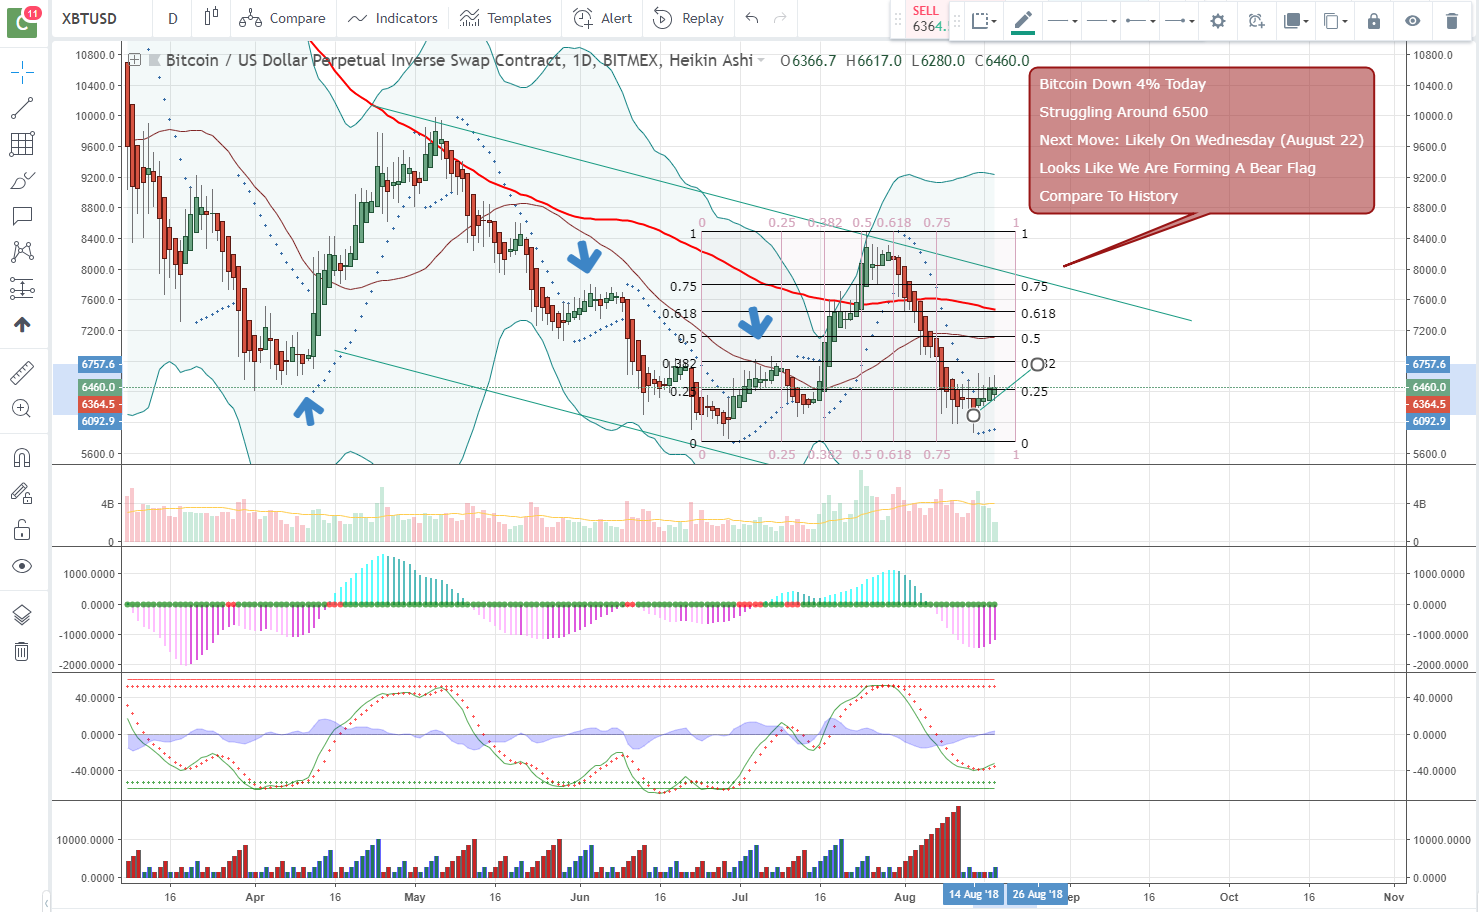Open the right line end dropdown
Screen dimensions: 1479x912
(x=1180, y=20)
